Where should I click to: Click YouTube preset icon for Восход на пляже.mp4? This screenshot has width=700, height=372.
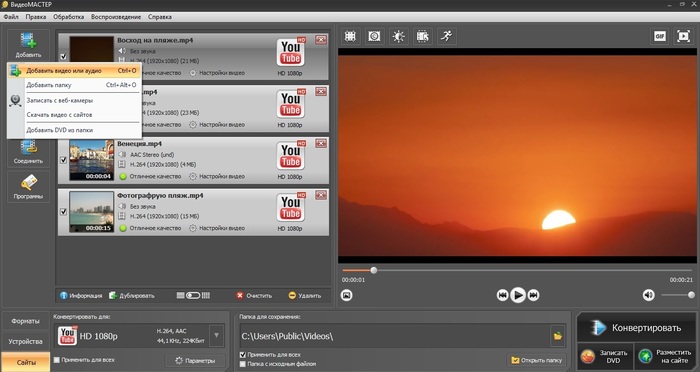pos(291,52)
